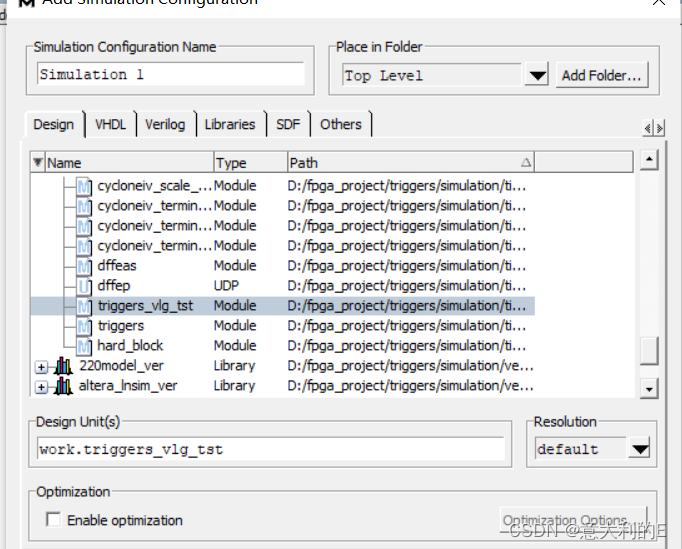This screenshot has width=682, height=549.
Task: Click the Design Unit(s) input field
Action: 271,449
